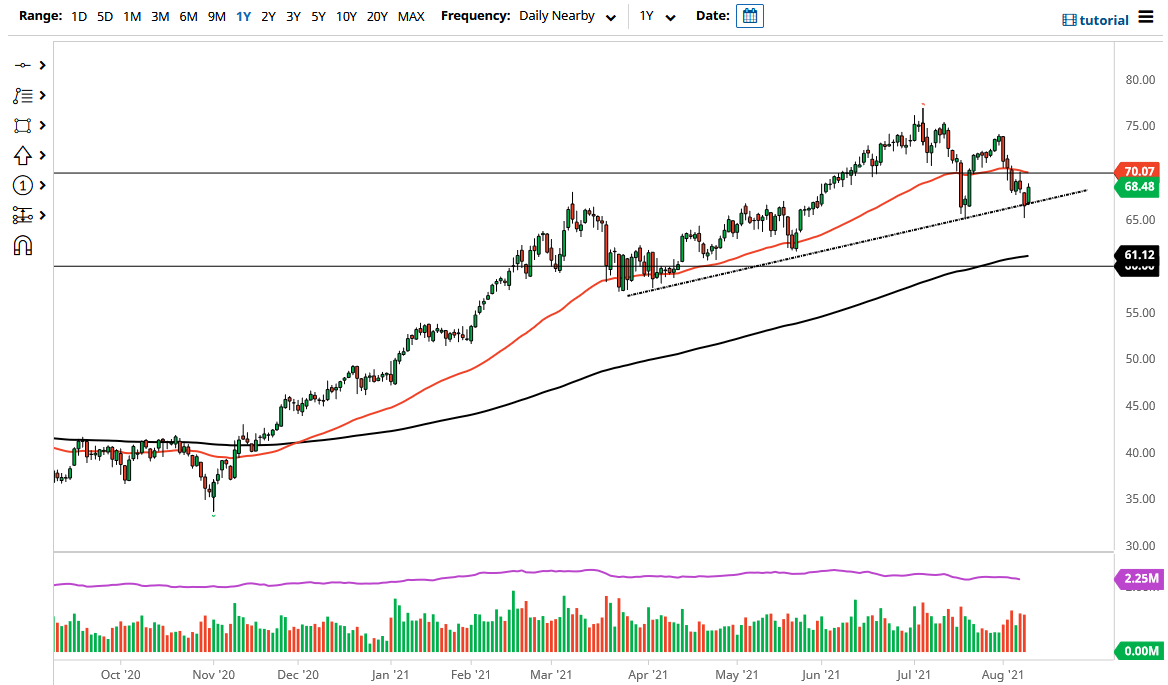Open the tutorial link

coord(1104,19)
